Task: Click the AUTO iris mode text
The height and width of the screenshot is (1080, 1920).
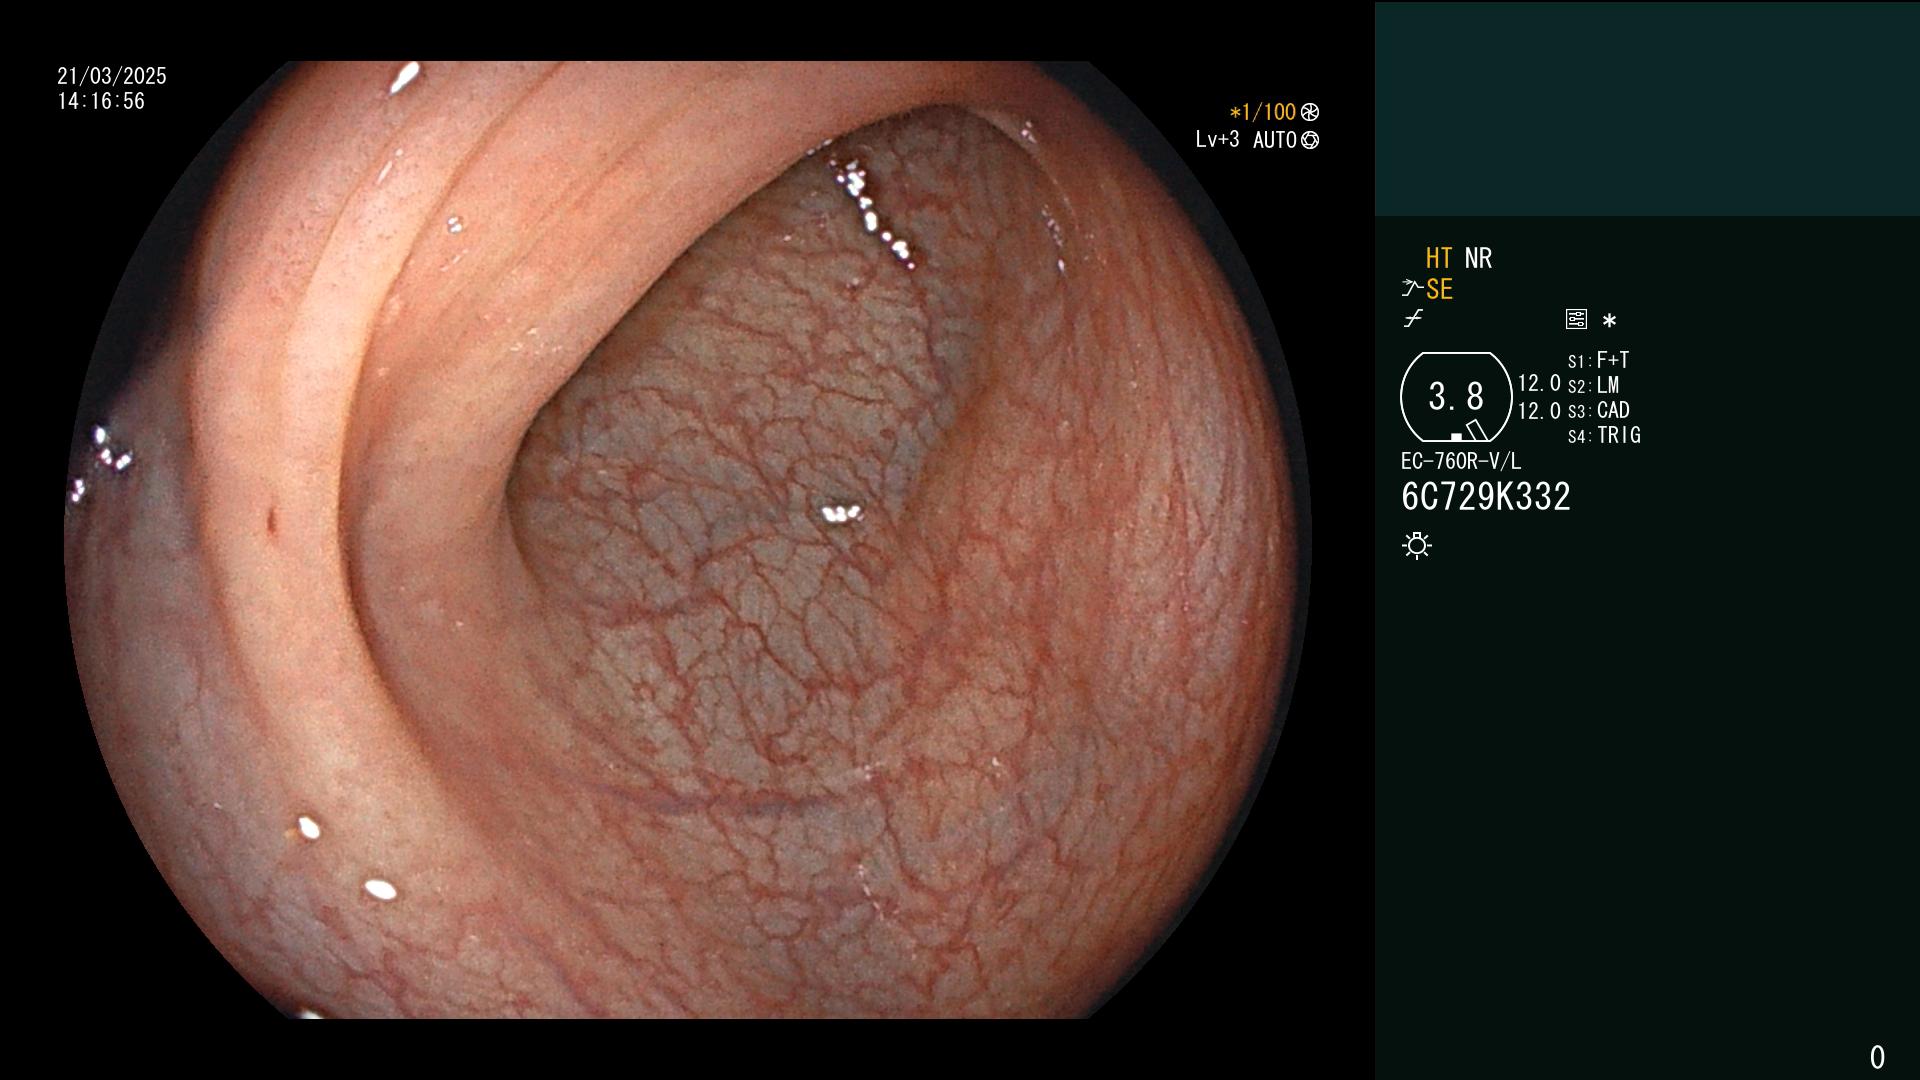Action: click(x=1275, y=140)
